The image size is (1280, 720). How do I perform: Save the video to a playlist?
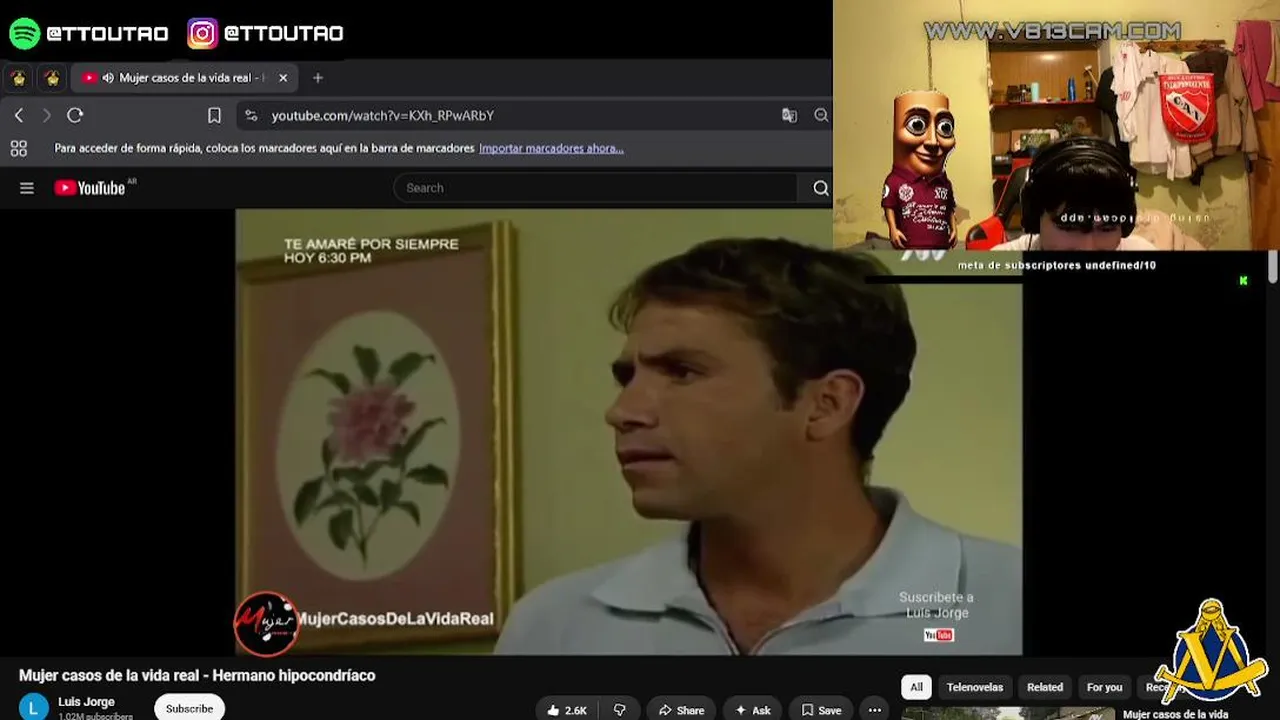point(821,710)
